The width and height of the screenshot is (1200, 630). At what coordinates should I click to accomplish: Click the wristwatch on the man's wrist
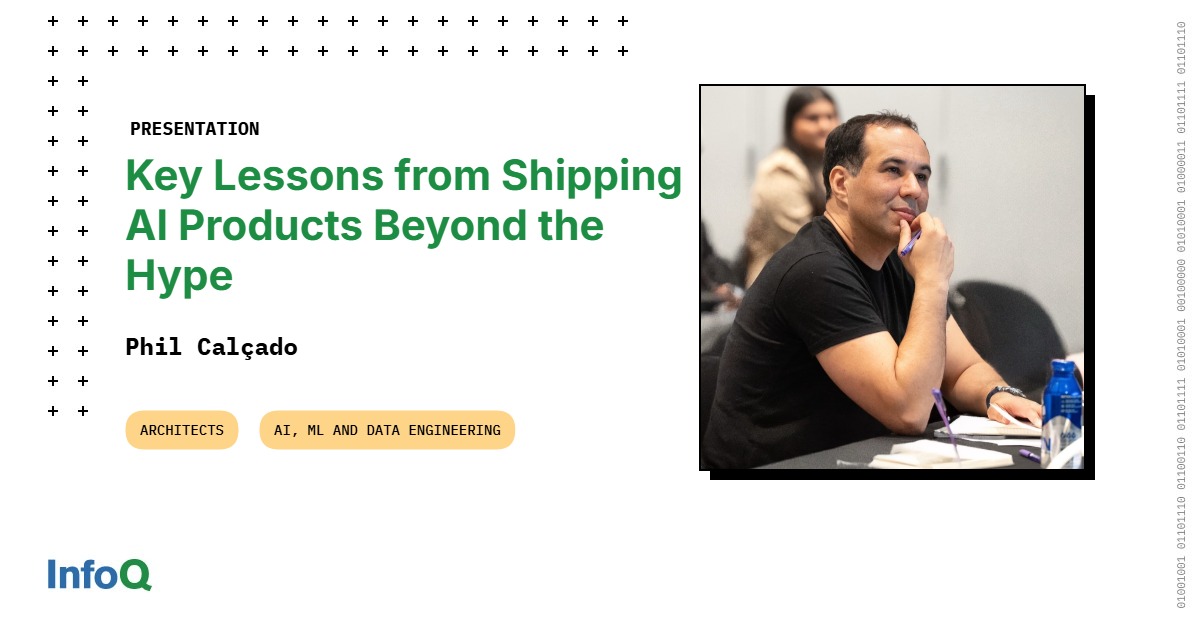[x=1003, y=394]
